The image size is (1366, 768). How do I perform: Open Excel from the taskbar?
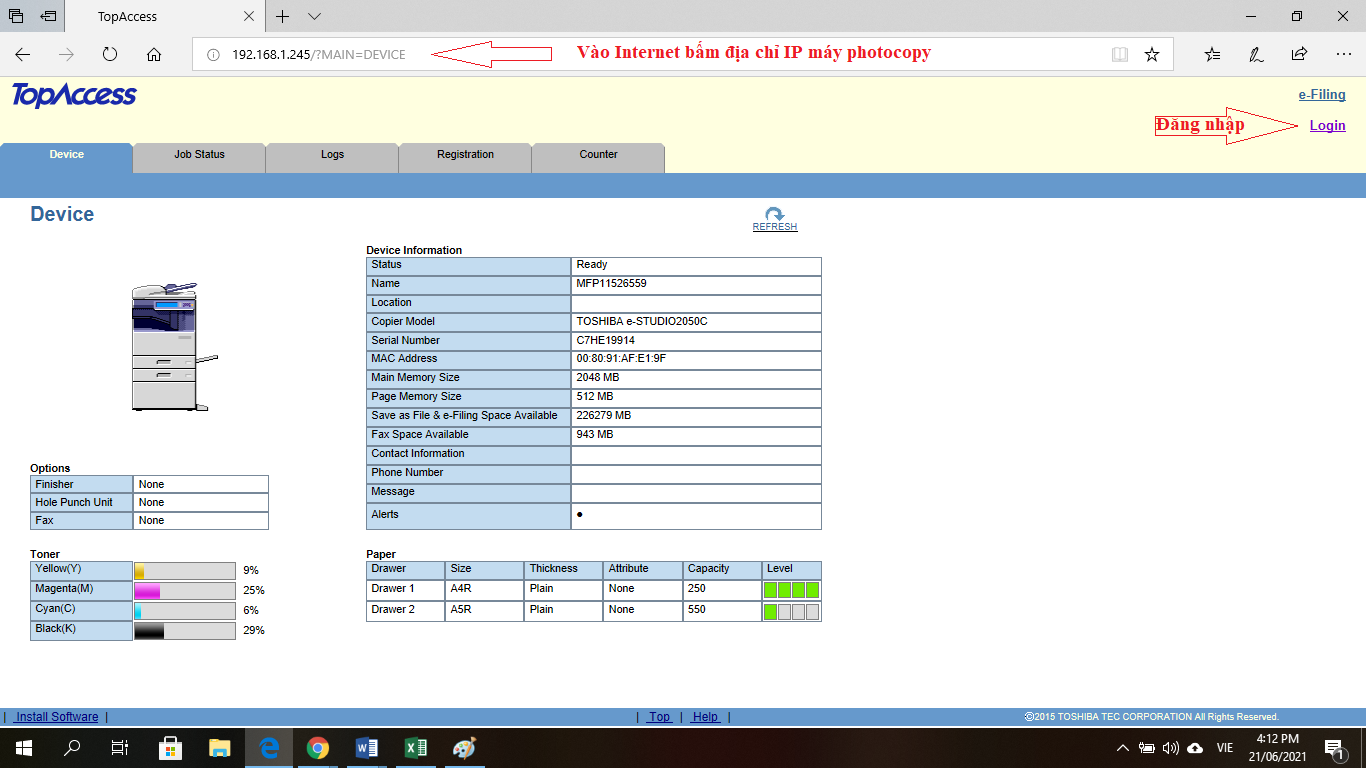tap(415, 747)
